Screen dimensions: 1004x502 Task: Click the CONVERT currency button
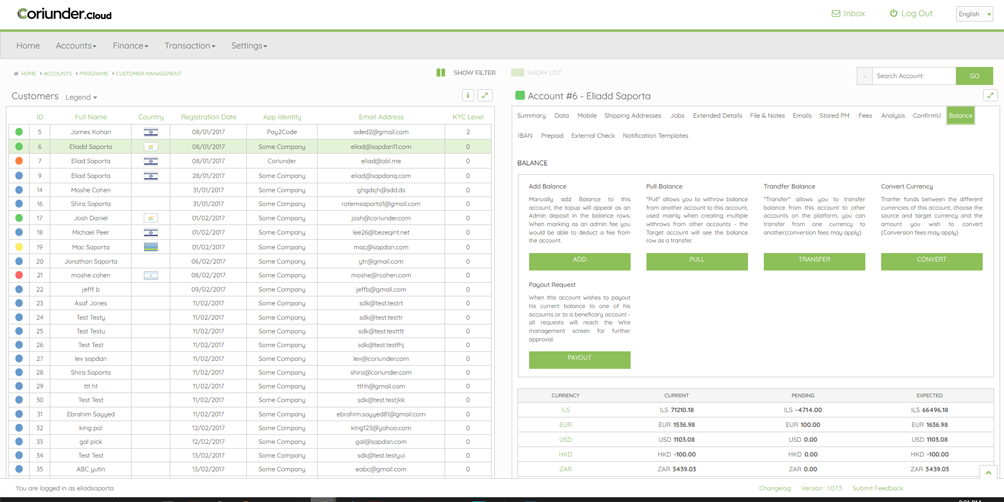[932, 261]
